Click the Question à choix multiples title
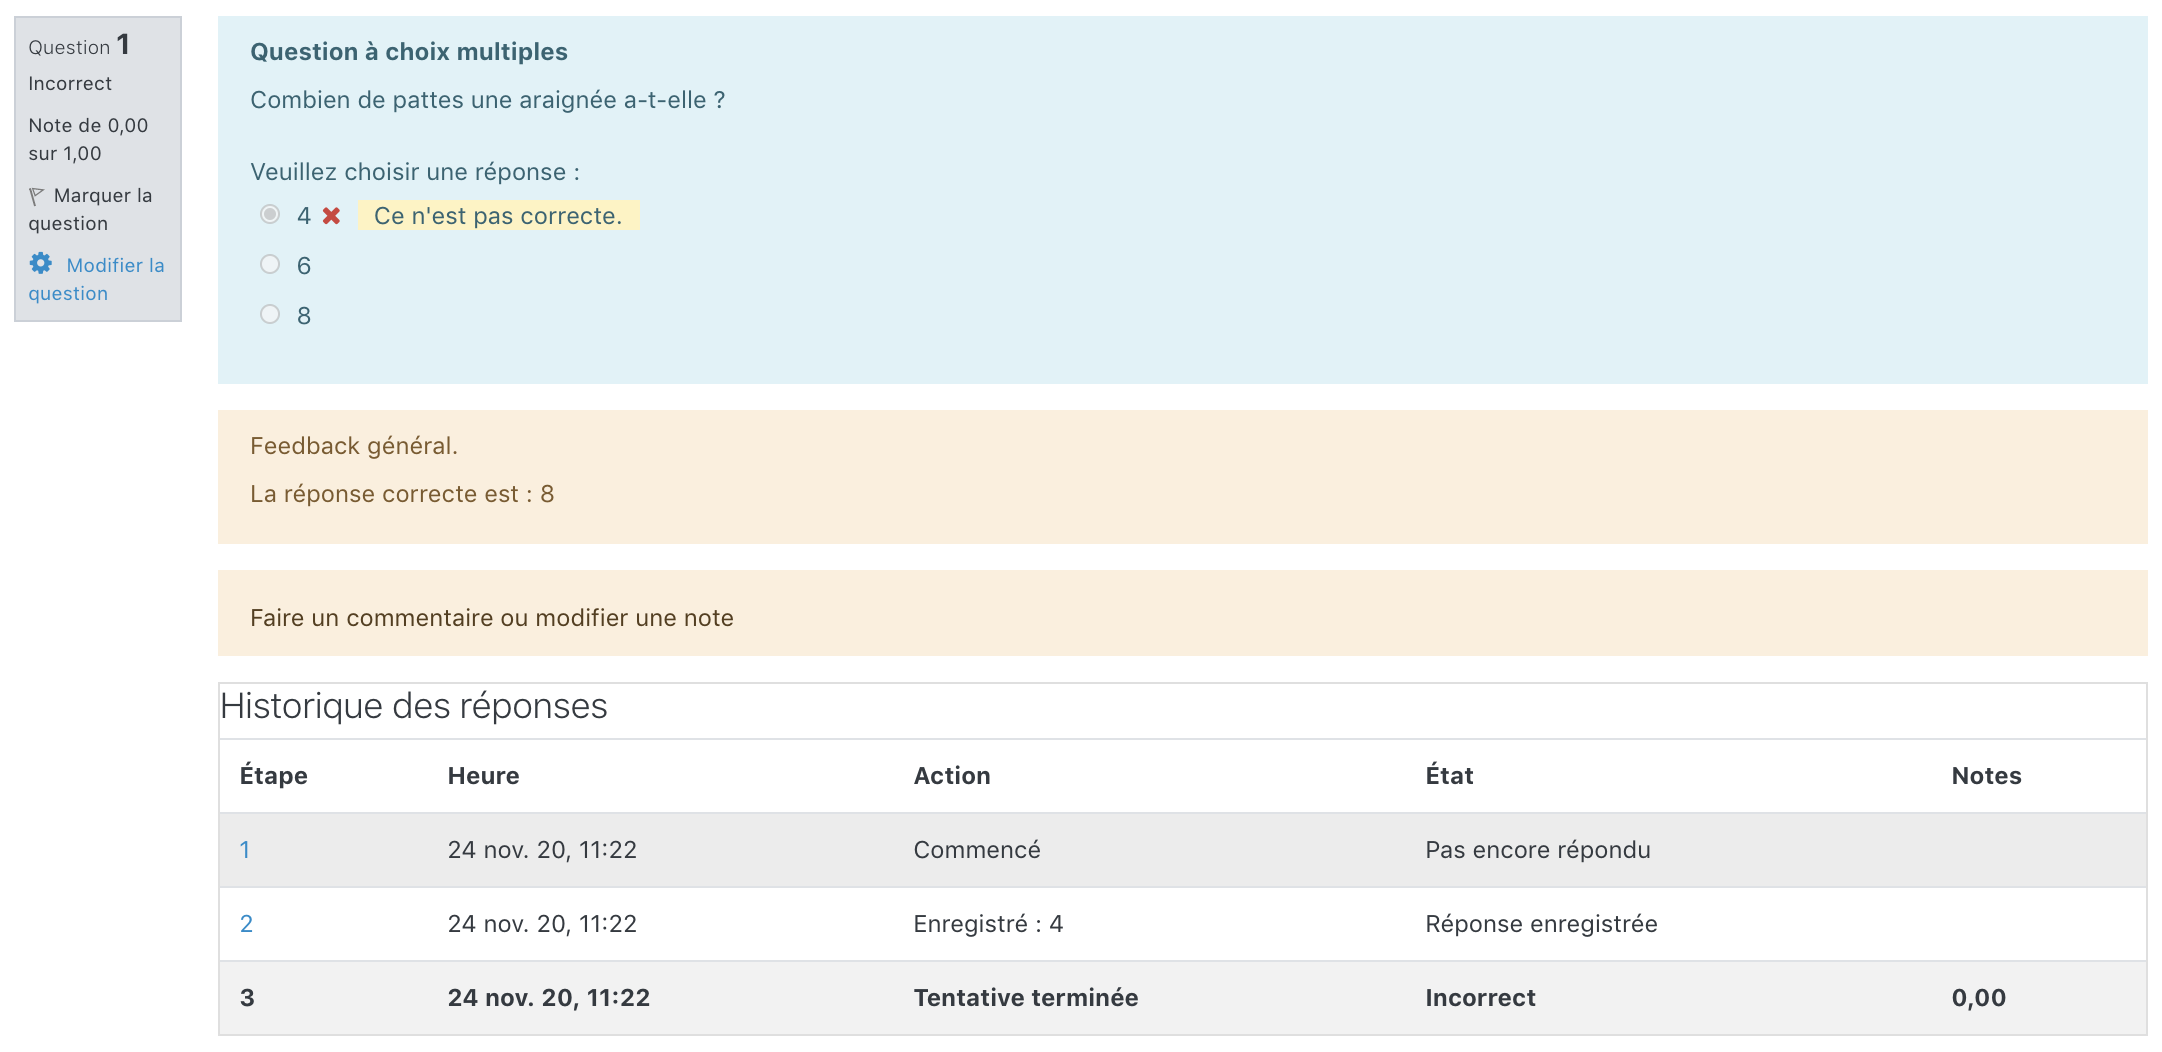Screen dimensions: 2162x1052 point(408,52)
